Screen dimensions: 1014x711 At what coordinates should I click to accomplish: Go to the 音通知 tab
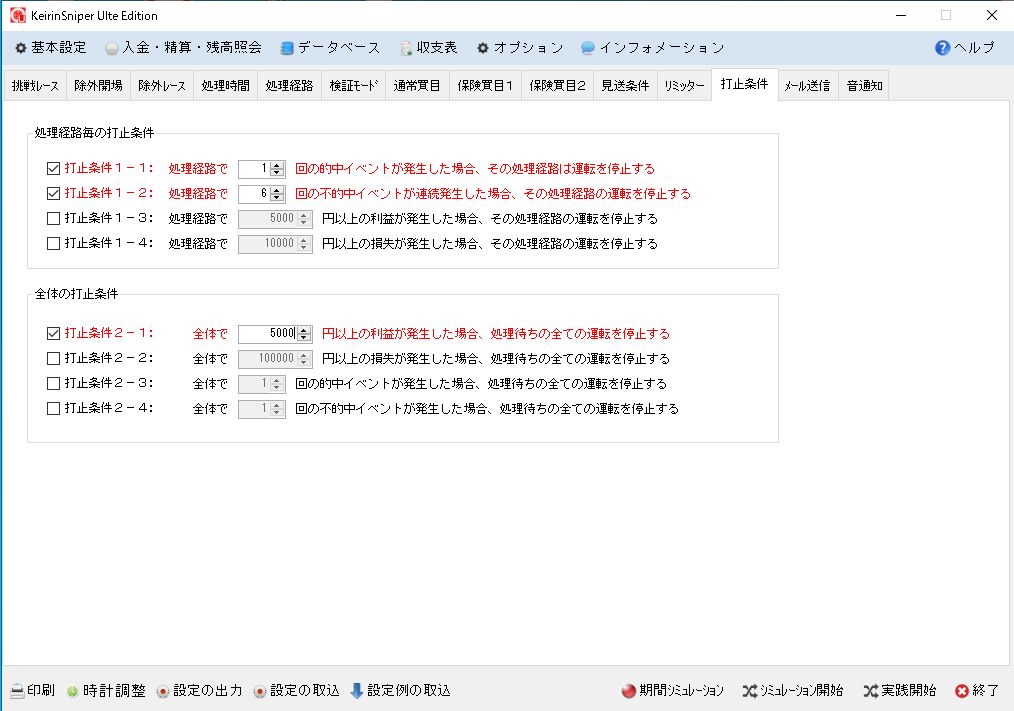click(864, 85)
